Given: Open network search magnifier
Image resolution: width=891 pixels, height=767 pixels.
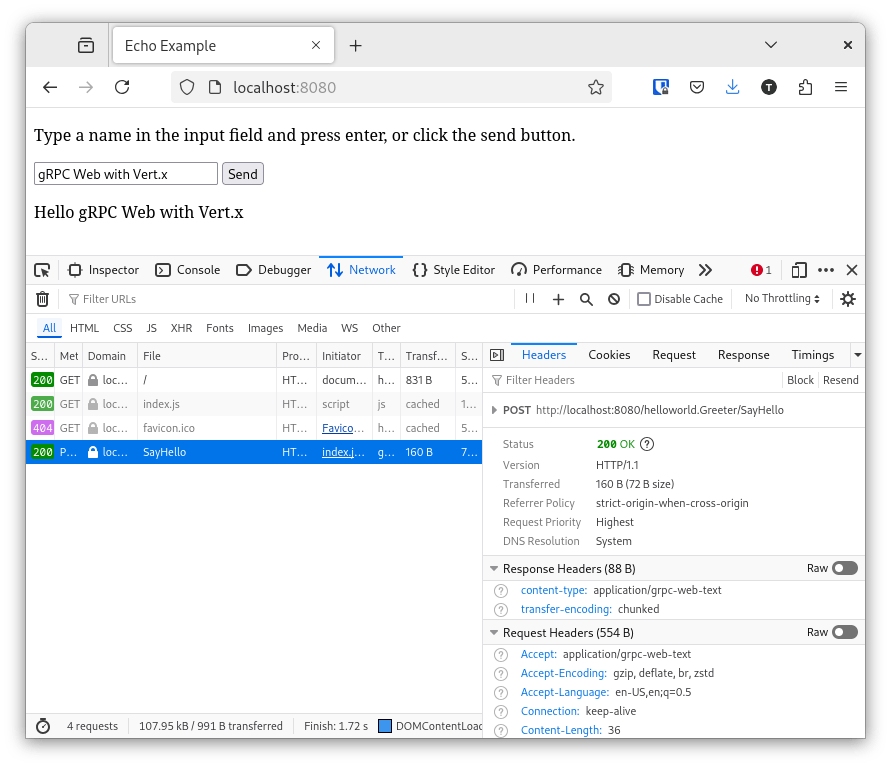Looking at the screenshot, I should coord(586,299).
